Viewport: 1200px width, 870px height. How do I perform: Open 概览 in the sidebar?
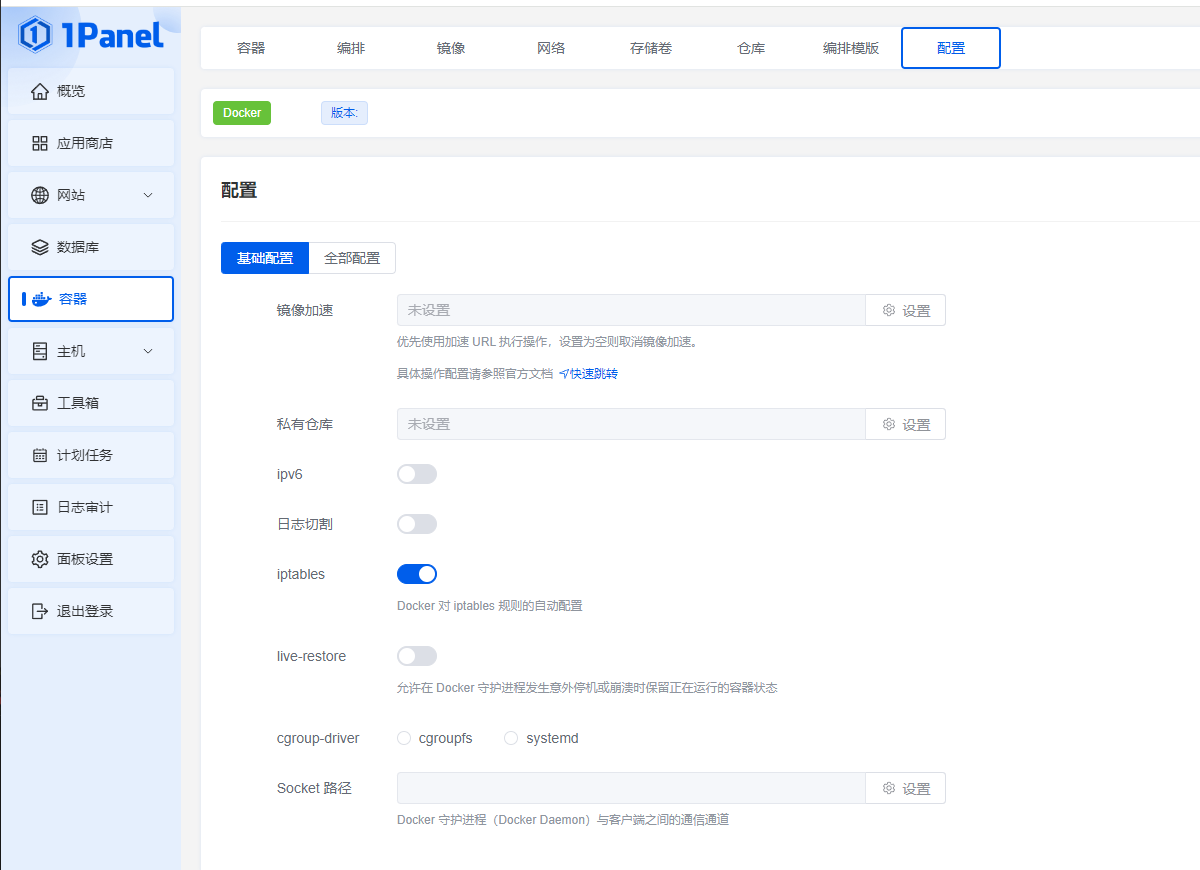pos(91,91)
